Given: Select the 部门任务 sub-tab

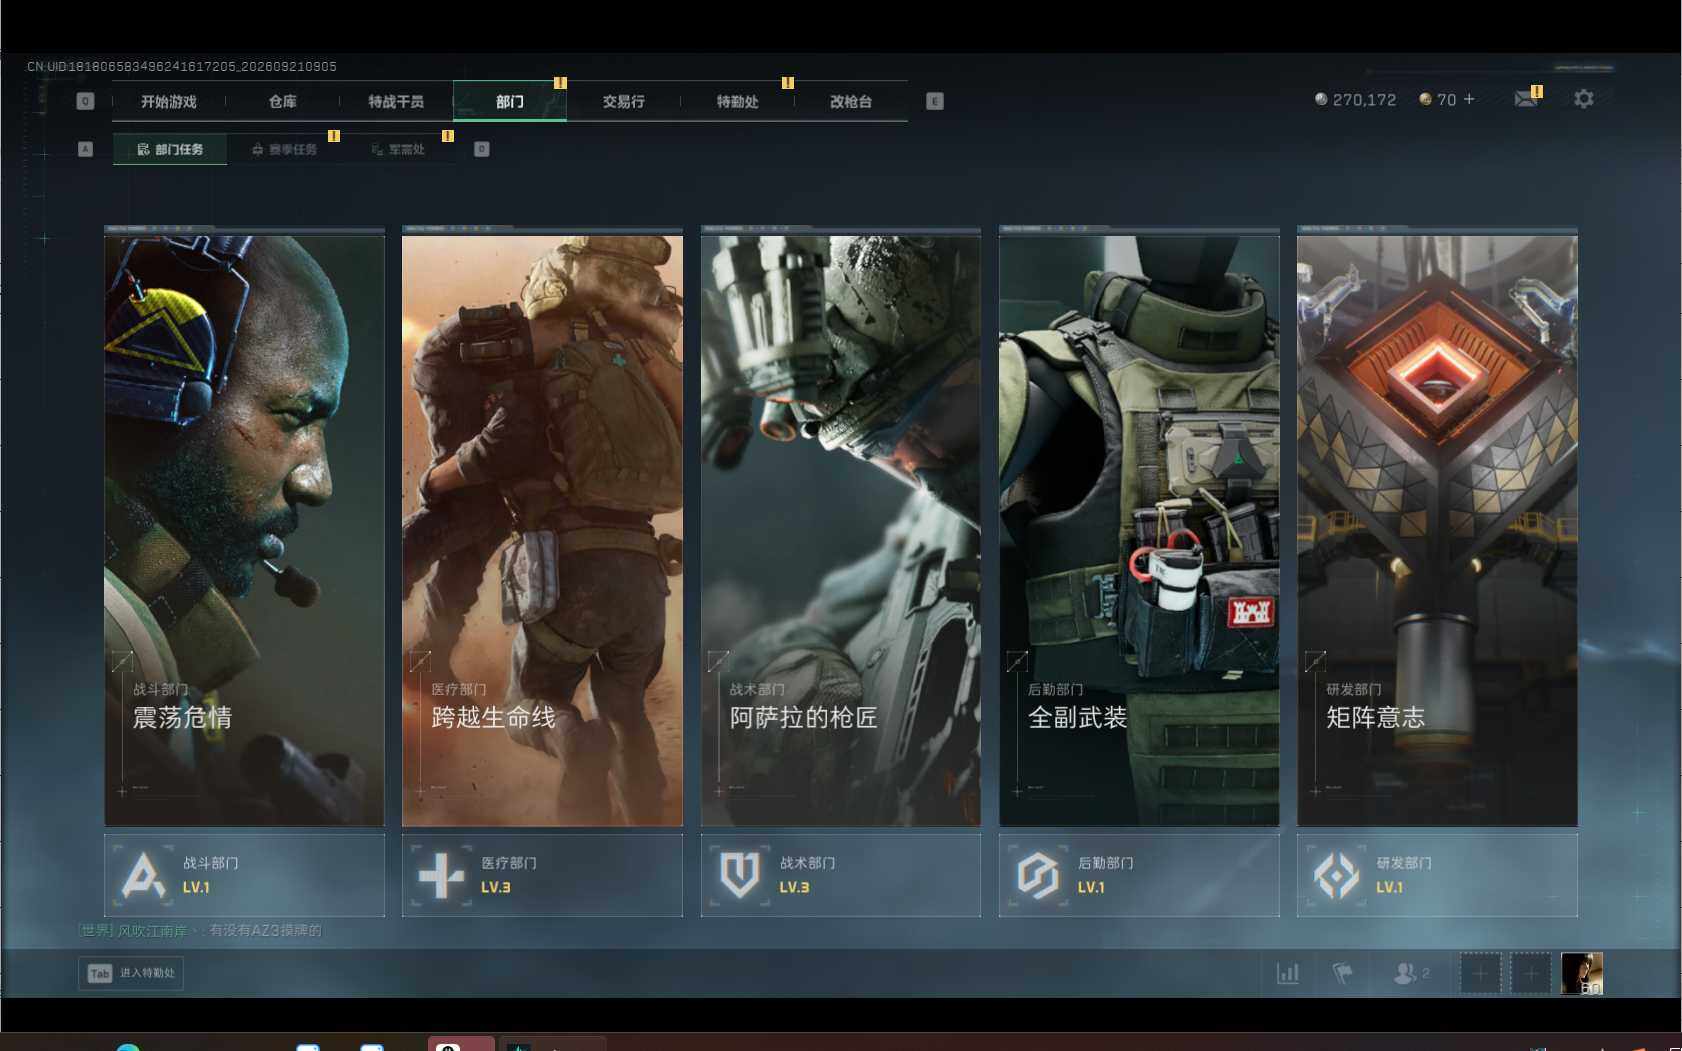Looking at the screenshot, I should point(170,149).
